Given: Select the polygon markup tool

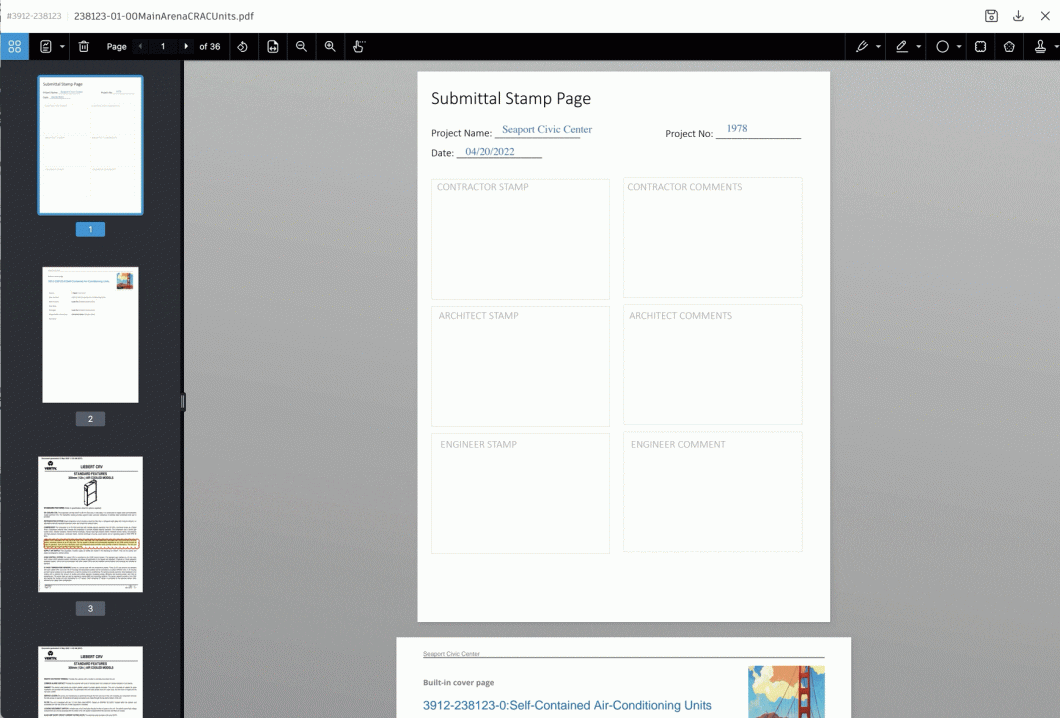Looking at the screenshot, I should click(x=1009, y=47).
